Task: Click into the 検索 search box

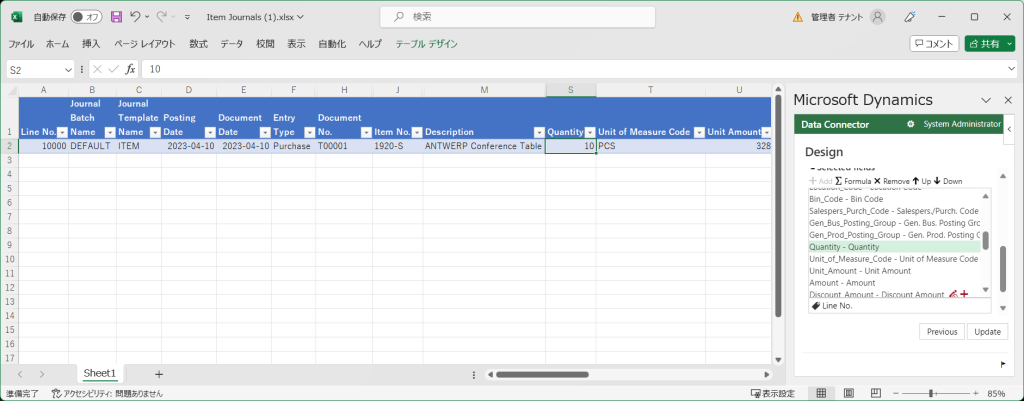Action: 518,17
